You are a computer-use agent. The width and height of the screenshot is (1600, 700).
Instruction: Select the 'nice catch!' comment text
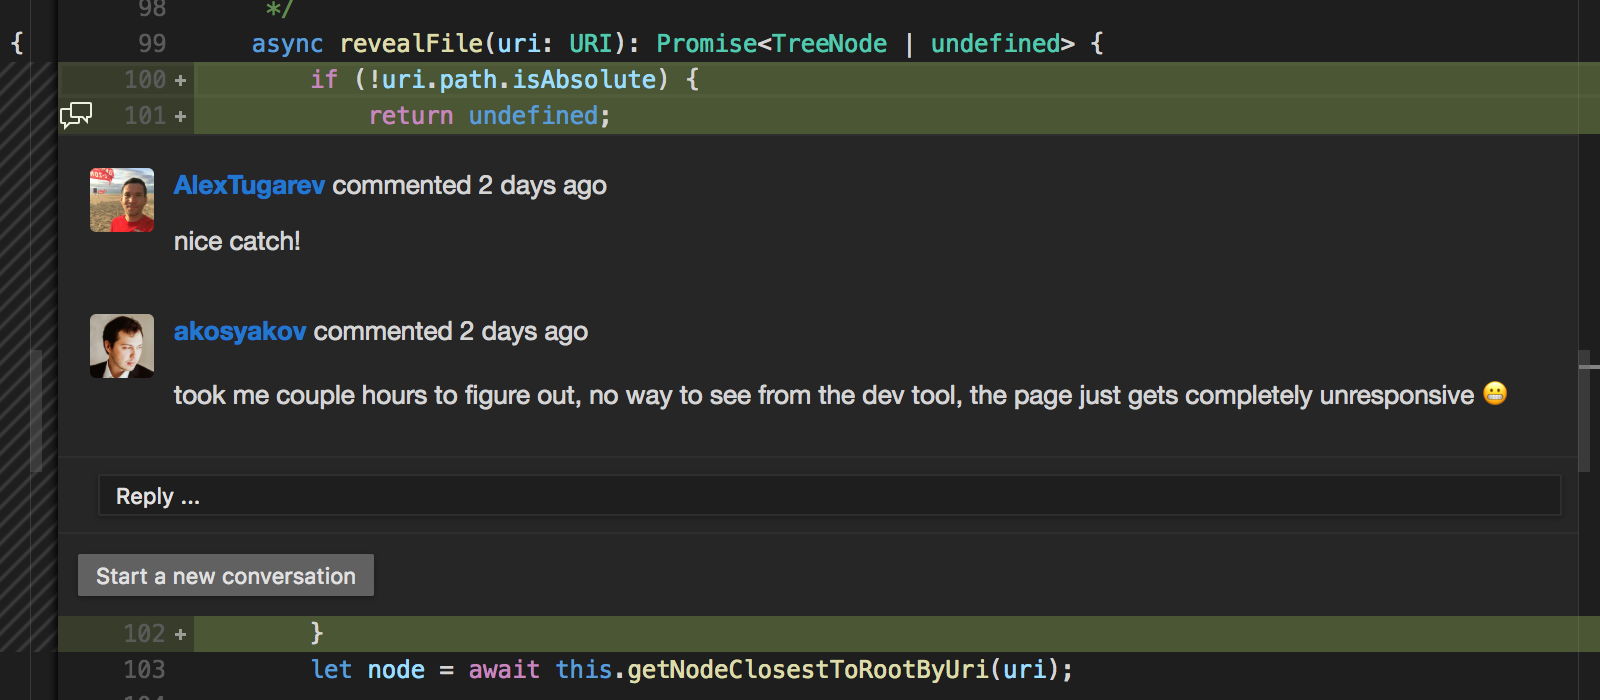coord(237,241)
